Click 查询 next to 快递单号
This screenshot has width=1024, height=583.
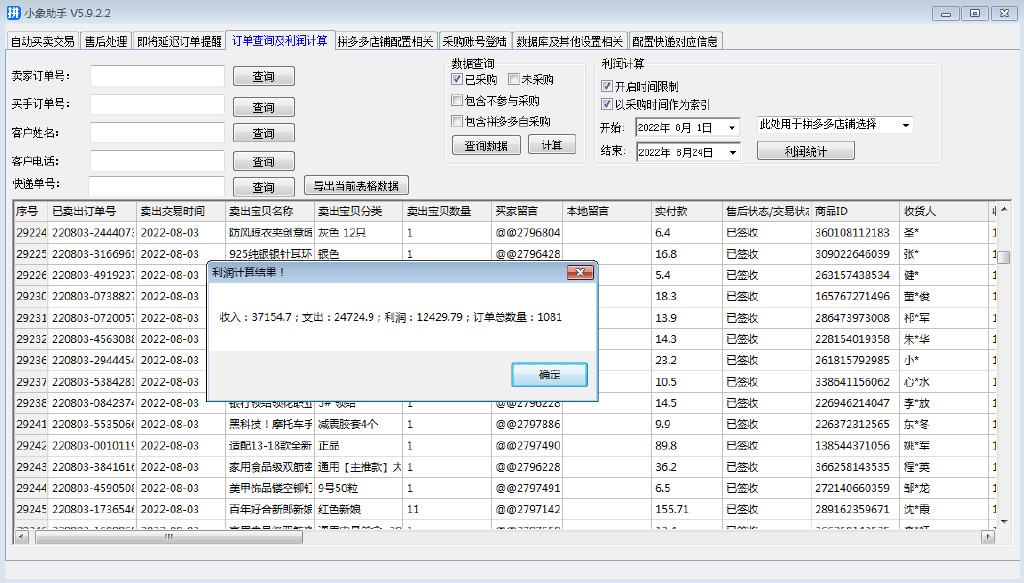[x=264, y=187]
